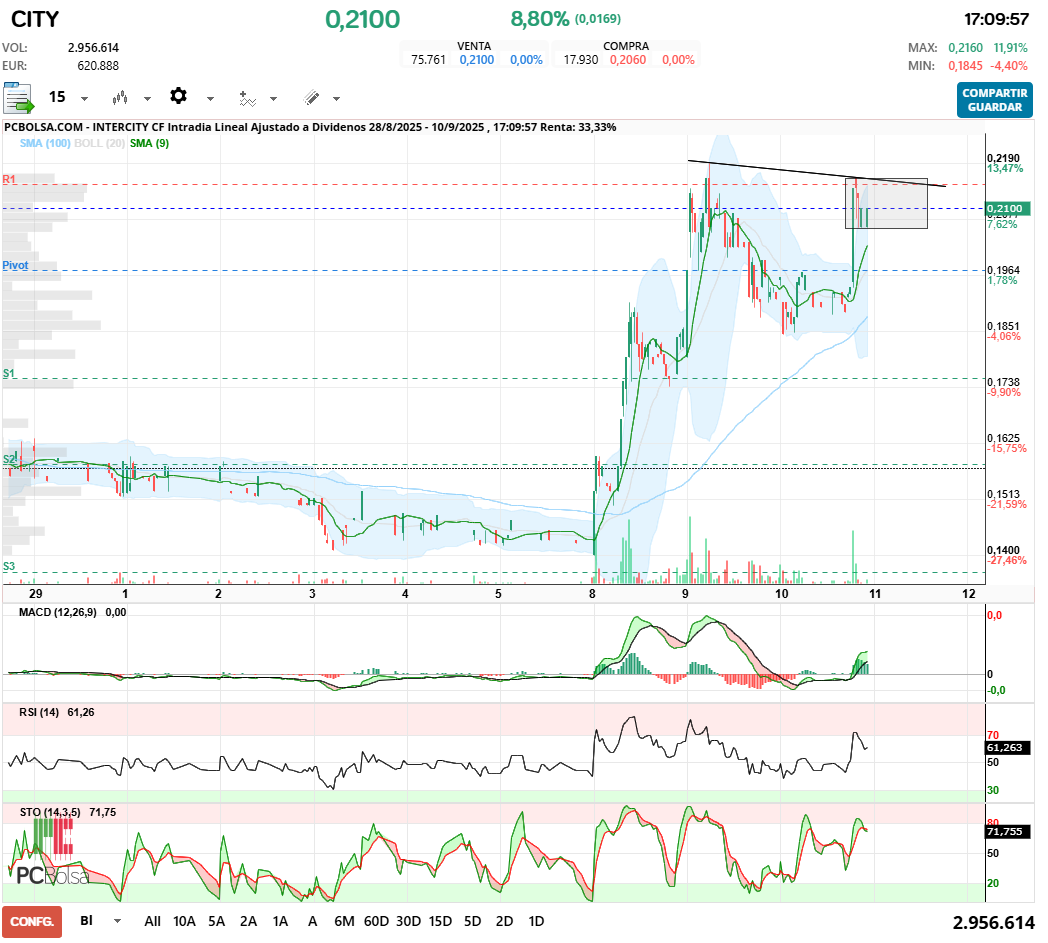
Task: Expand the drawing tools dropdown arrow
Action: (336, 99)
